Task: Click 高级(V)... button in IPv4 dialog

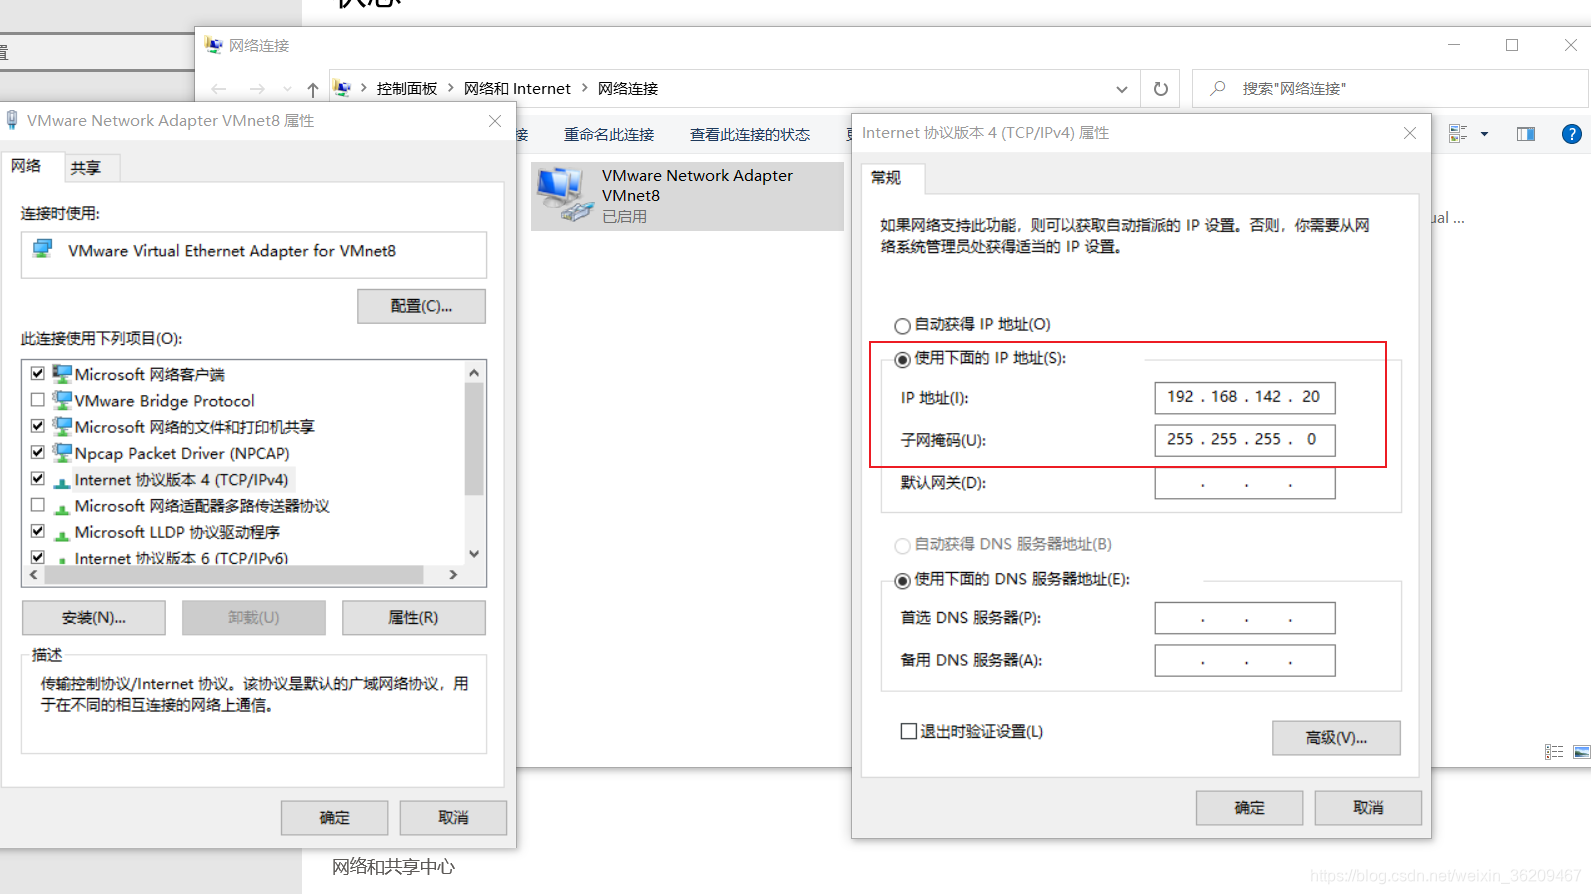Action: pos(1336,737)
